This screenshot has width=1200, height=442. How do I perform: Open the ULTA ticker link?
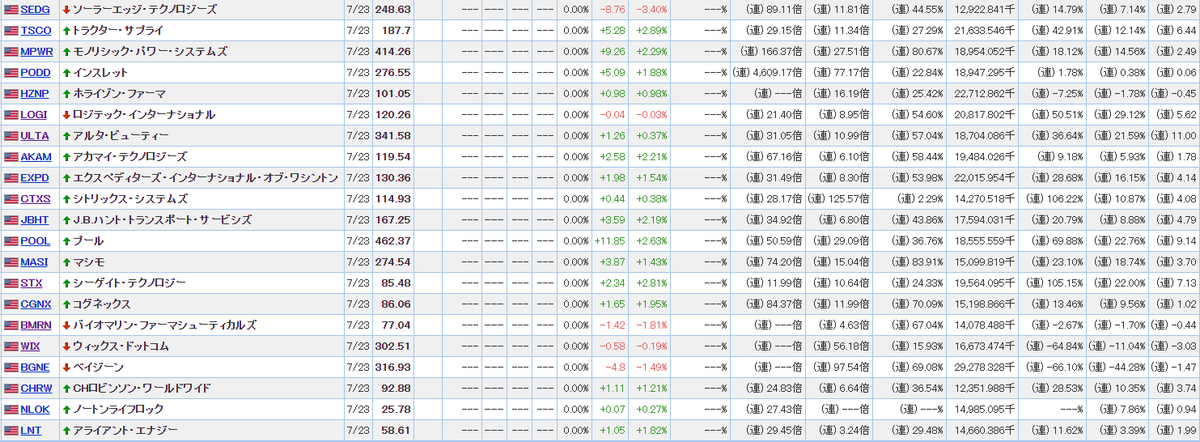(x=35, y=135)
